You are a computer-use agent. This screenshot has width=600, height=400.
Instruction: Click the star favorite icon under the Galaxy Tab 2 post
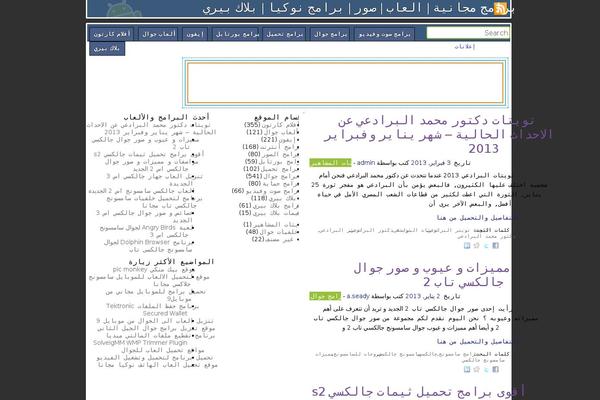click(476, 369)
